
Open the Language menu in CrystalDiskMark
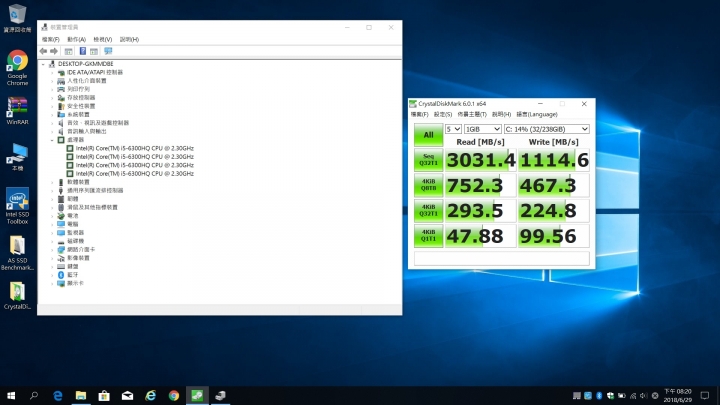coord(537,114)
